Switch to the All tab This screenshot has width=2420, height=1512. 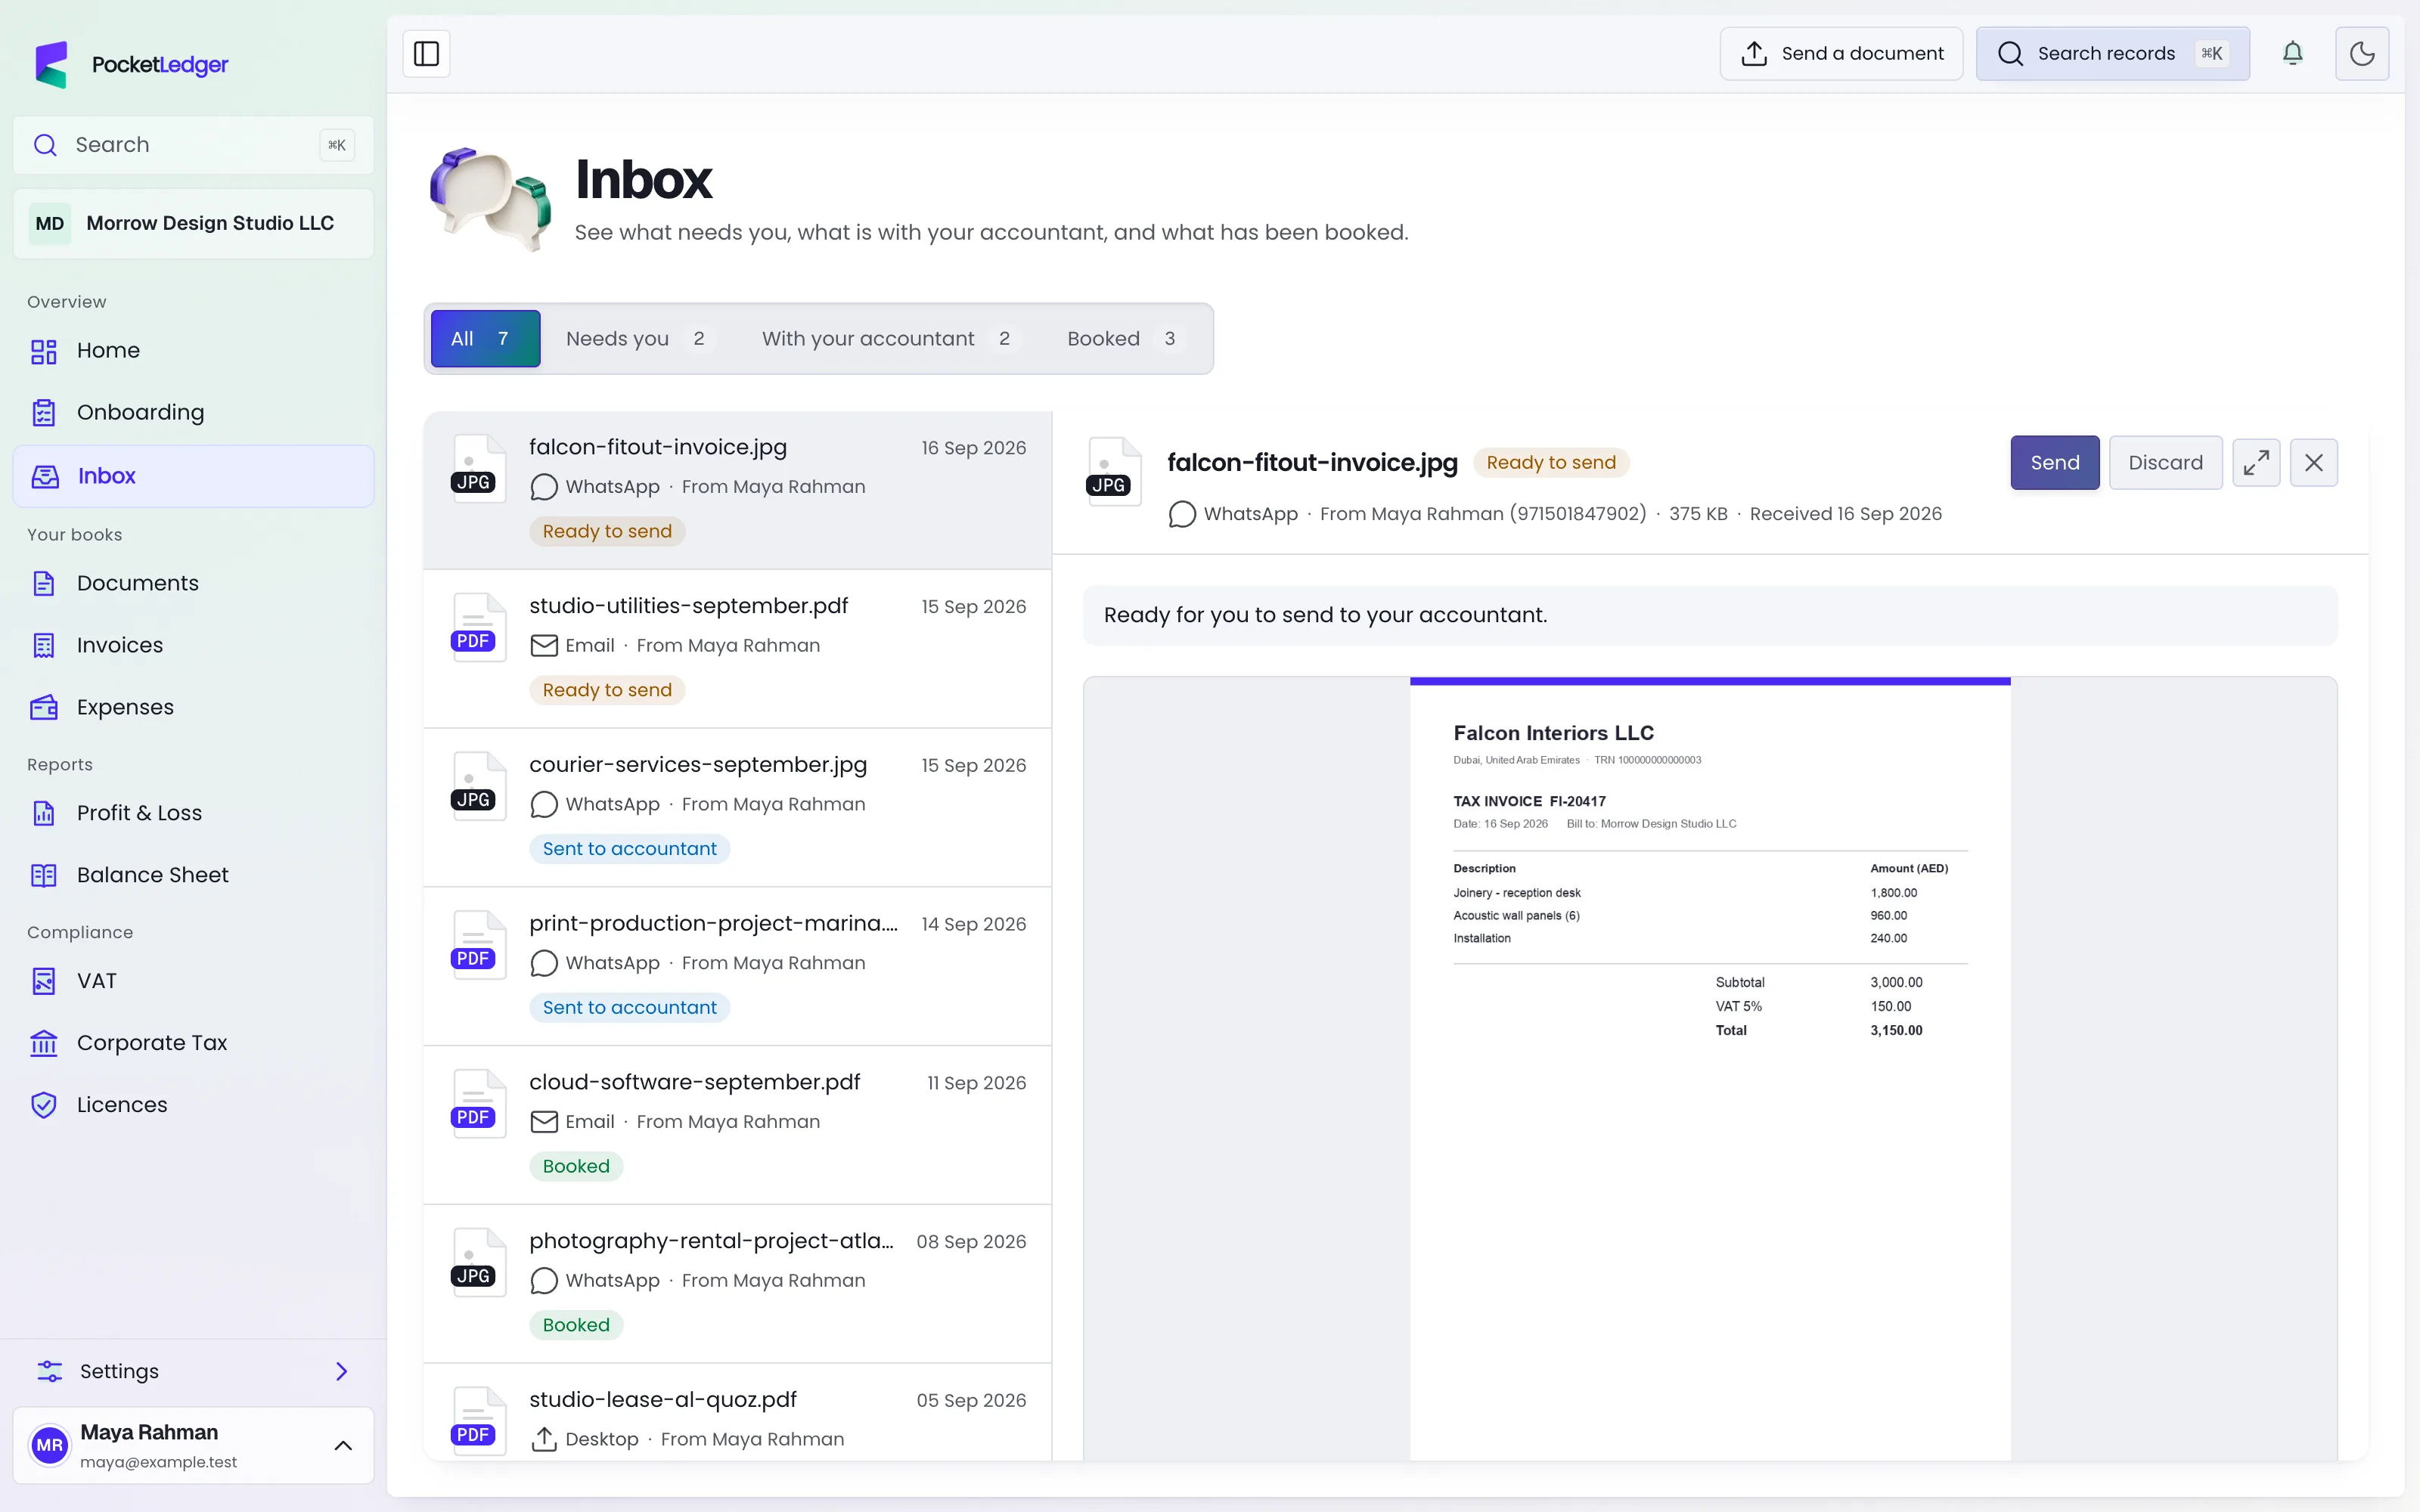(x=485, y=338)
